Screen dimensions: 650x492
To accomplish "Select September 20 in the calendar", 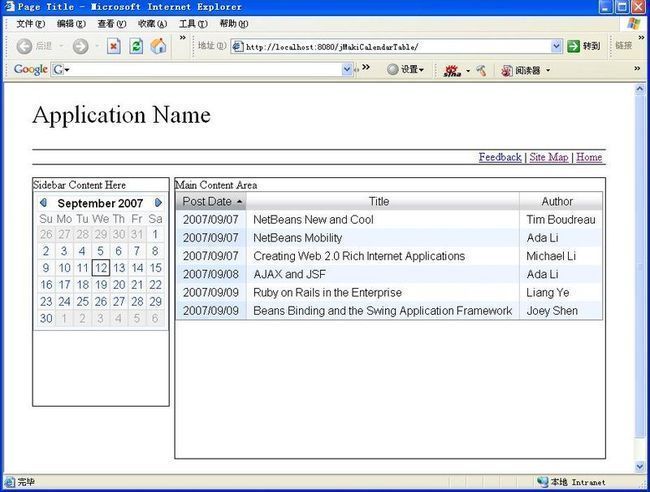I will [119, 285].
